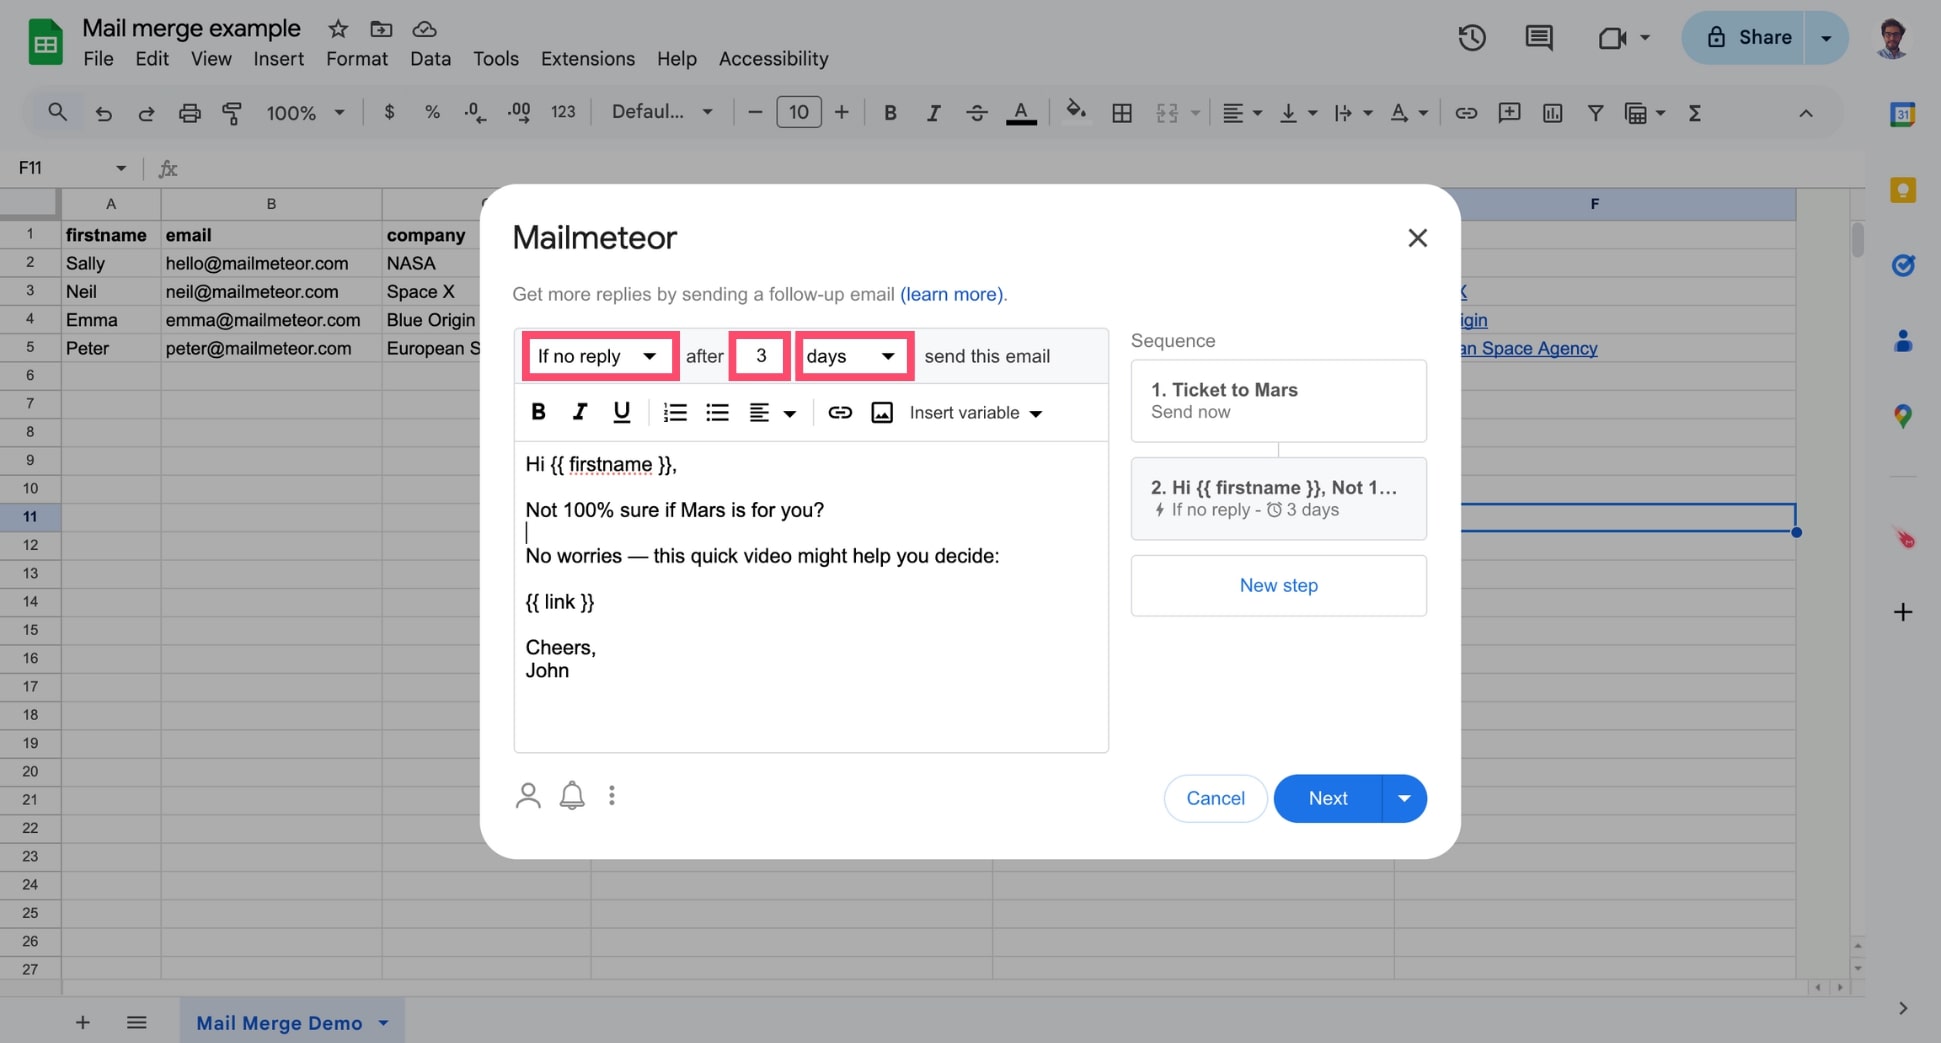
Task: Close the Mailmeteor dialog
Action: pos(1417,238)
